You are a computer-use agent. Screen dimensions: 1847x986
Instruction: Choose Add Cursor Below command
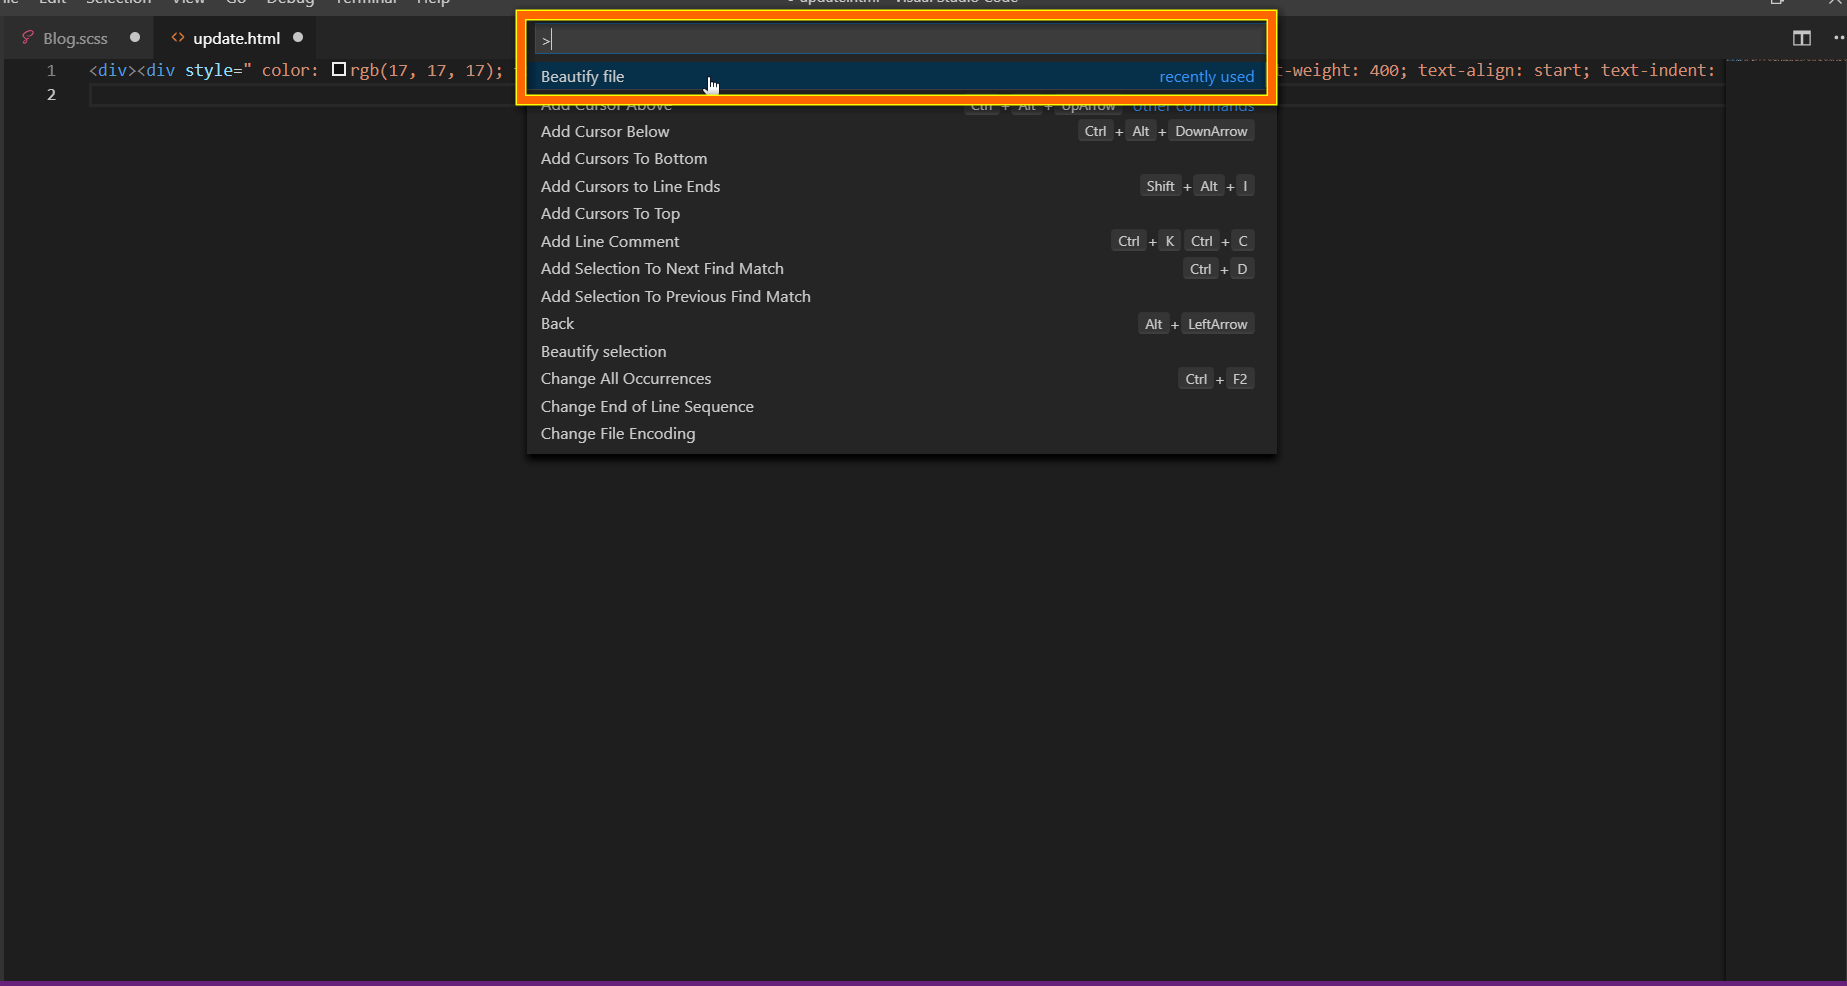(901, 132)
